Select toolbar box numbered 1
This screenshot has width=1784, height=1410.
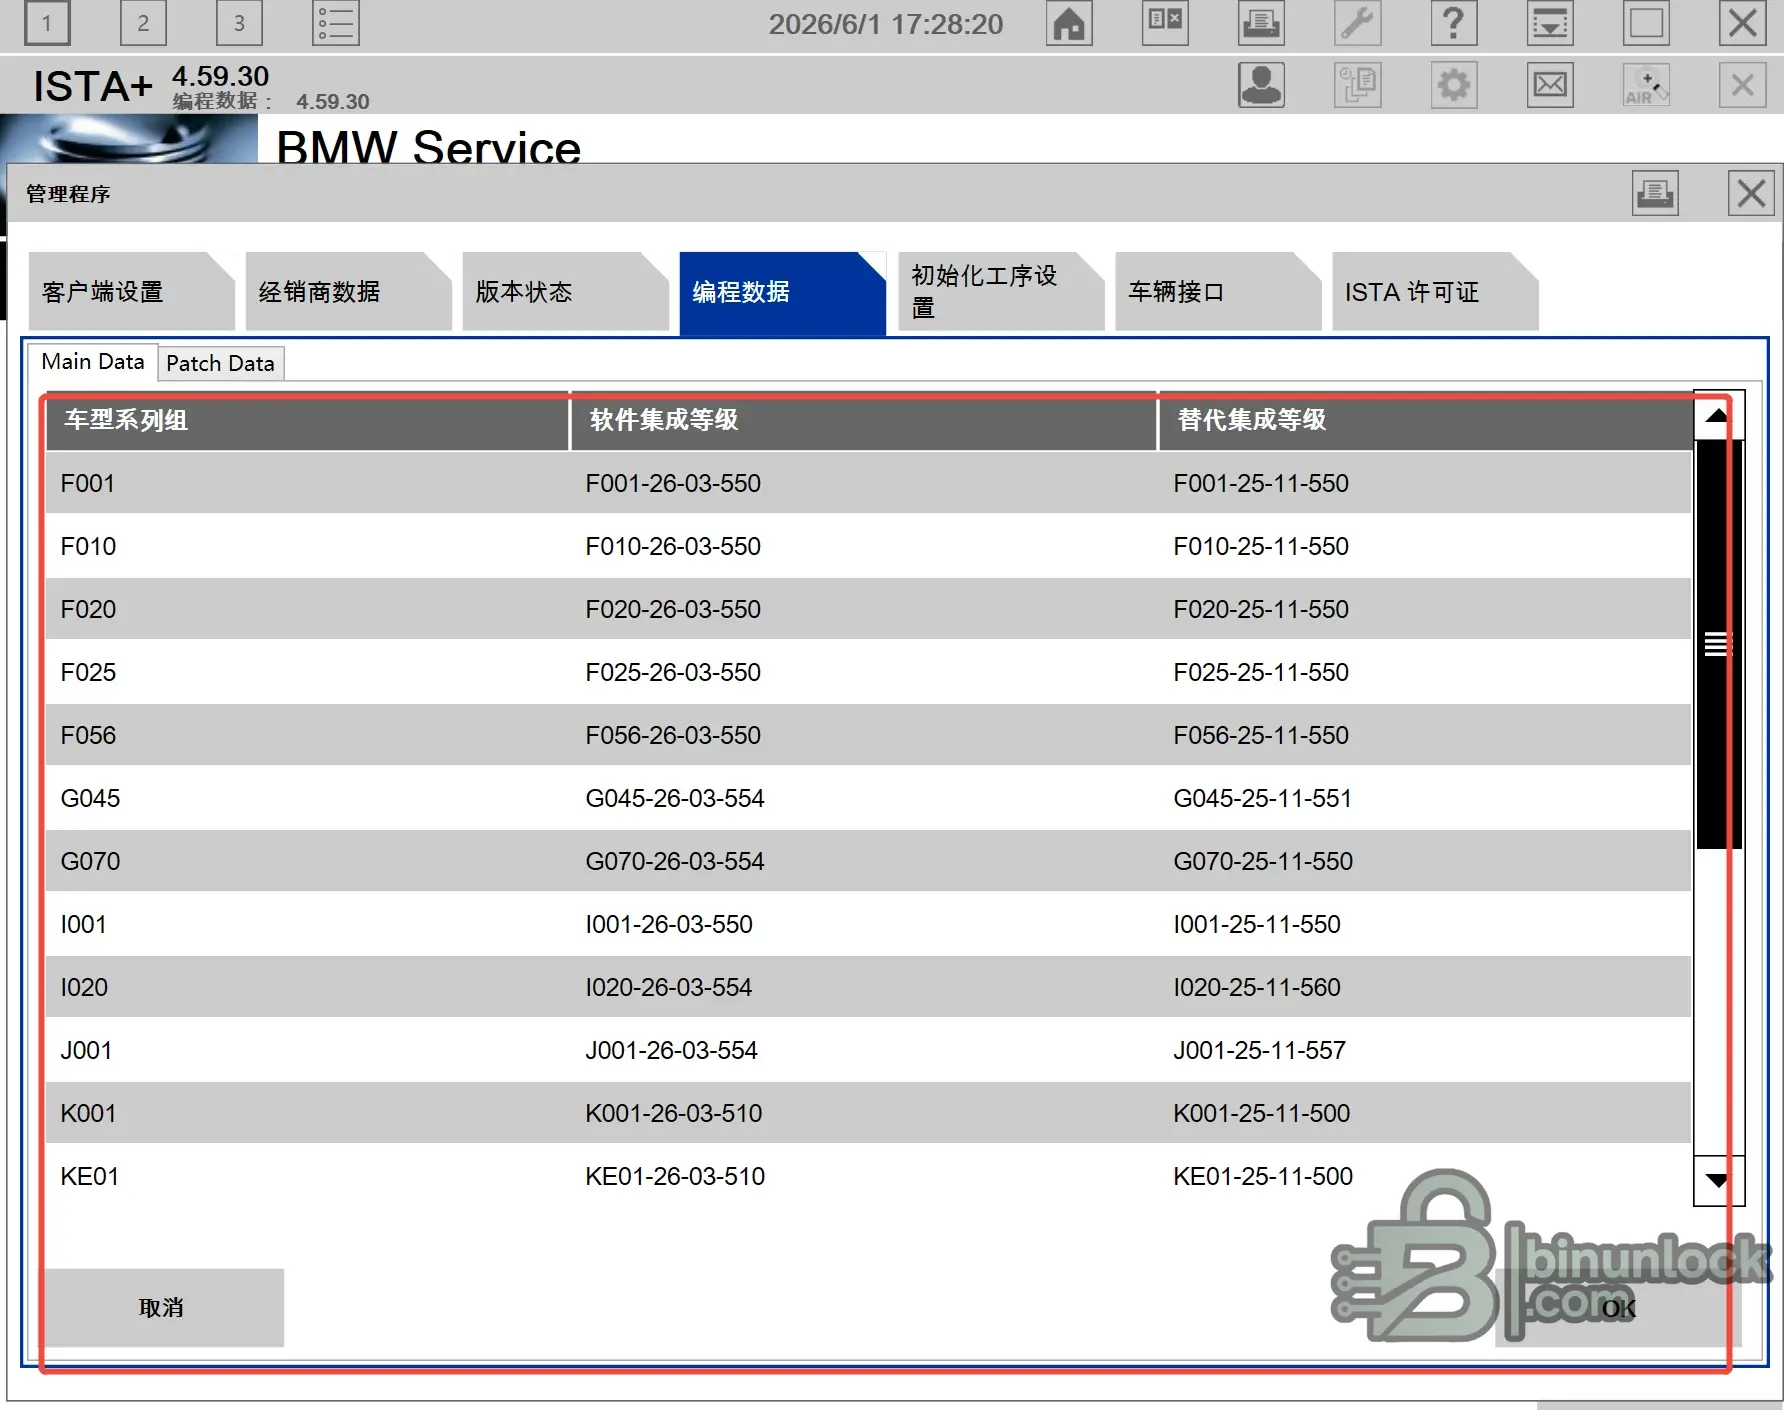[46, 24]
